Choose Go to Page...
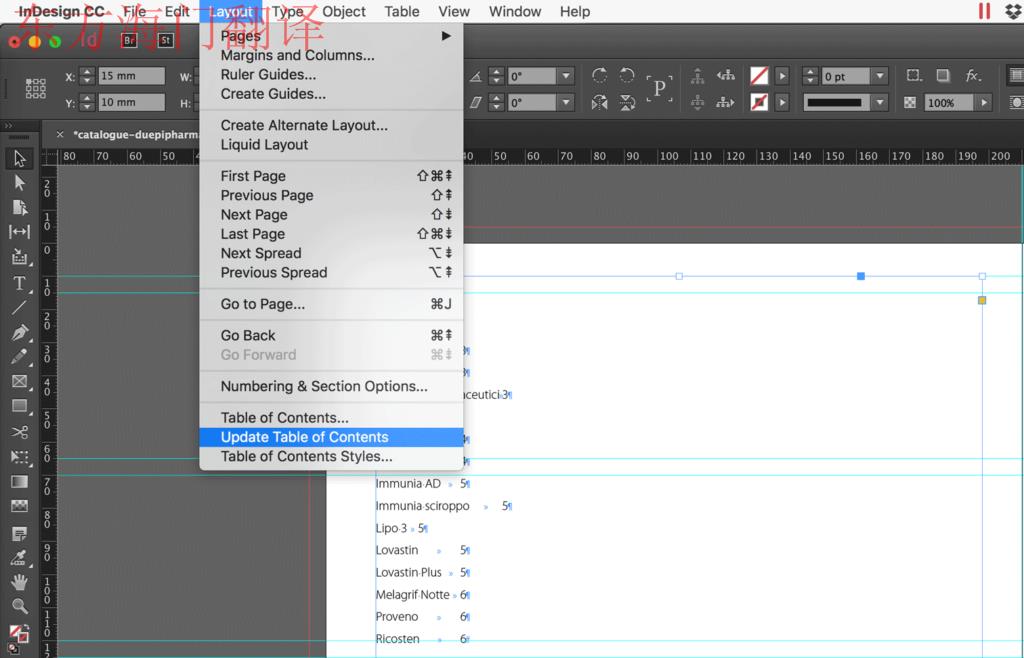The width and height of the screenshot is (1024, 658). click(x=331, y=304)
